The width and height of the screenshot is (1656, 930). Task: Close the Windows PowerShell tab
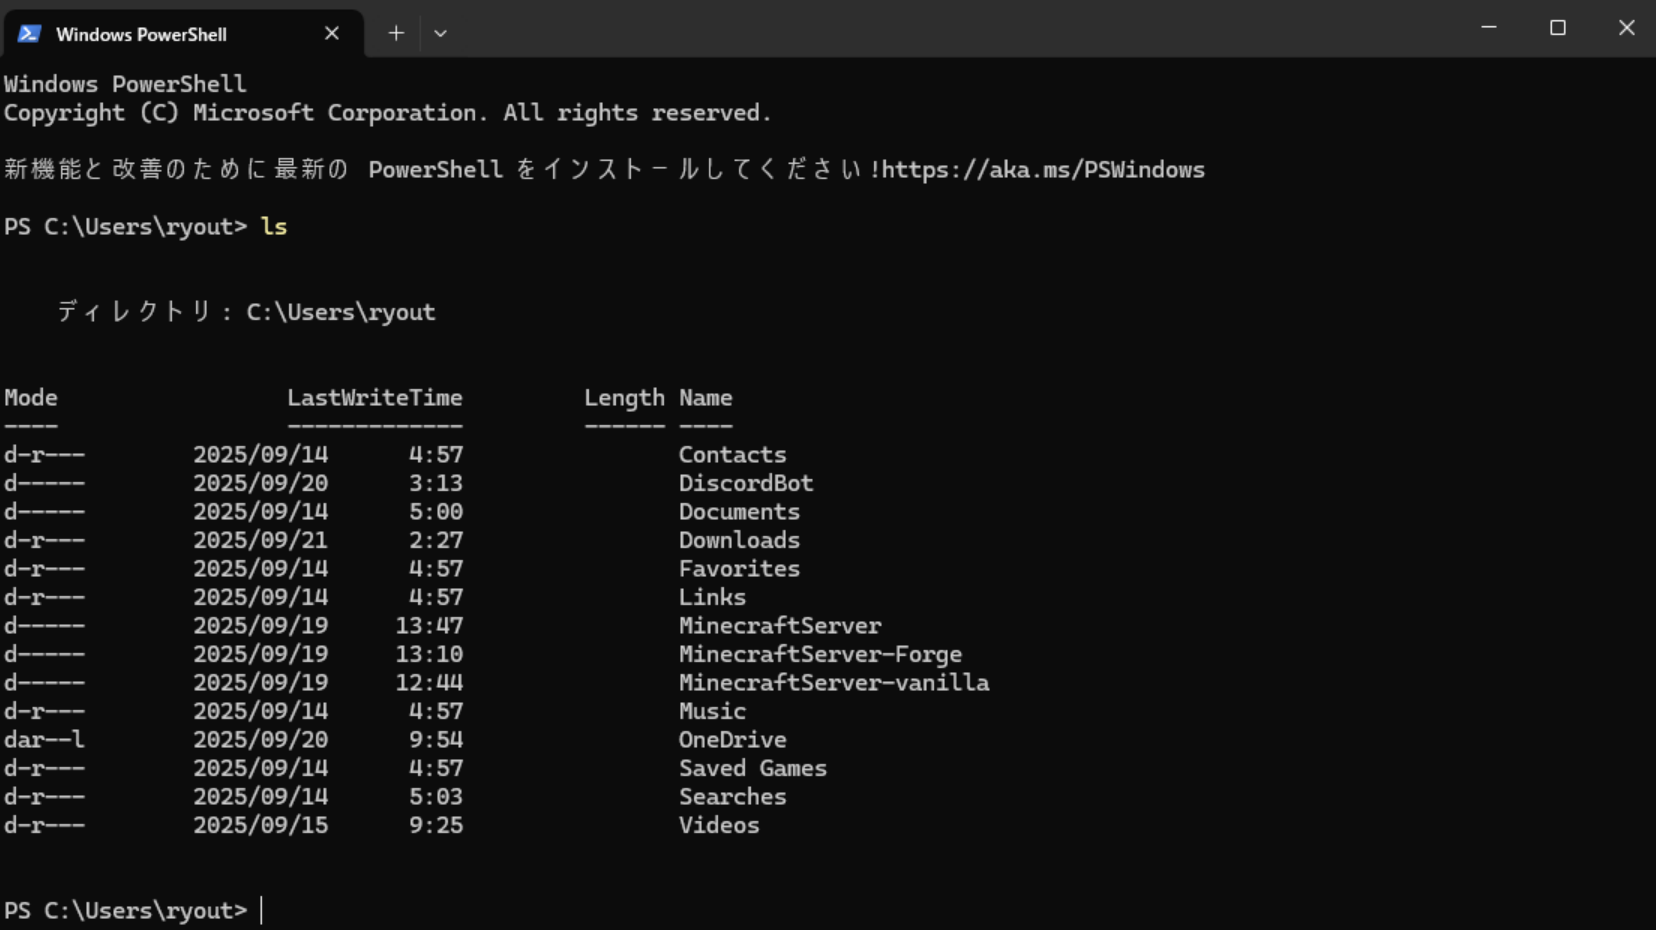(332, 34)
